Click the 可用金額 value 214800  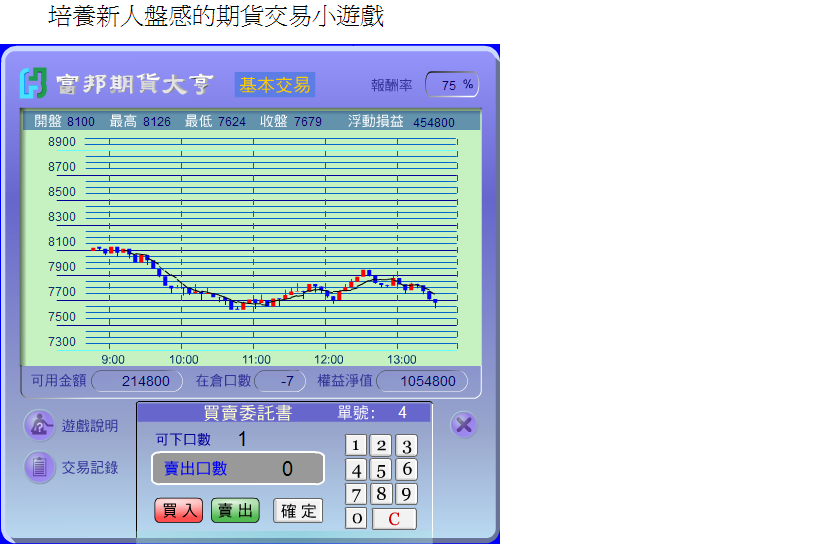[137, 381]
